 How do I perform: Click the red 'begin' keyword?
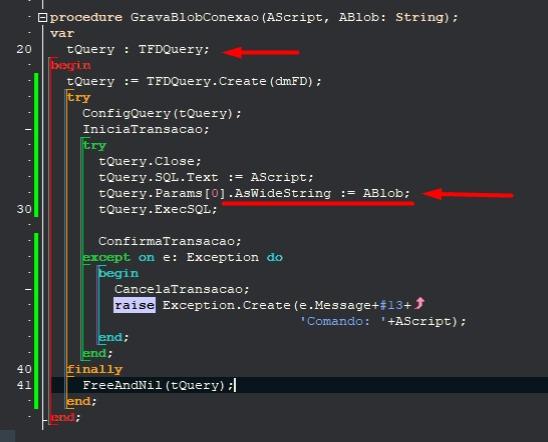coord(71,65)
